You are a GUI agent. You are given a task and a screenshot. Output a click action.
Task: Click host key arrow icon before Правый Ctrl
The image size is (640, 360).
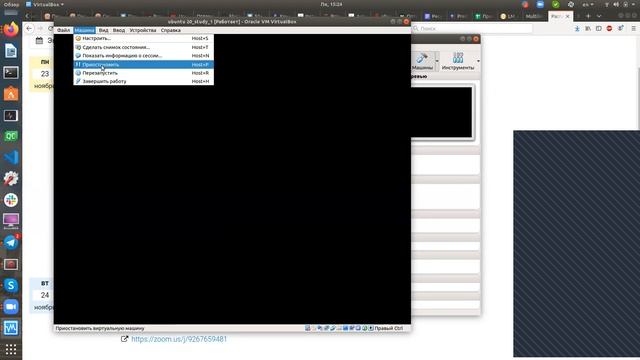[x=371, y=328]
